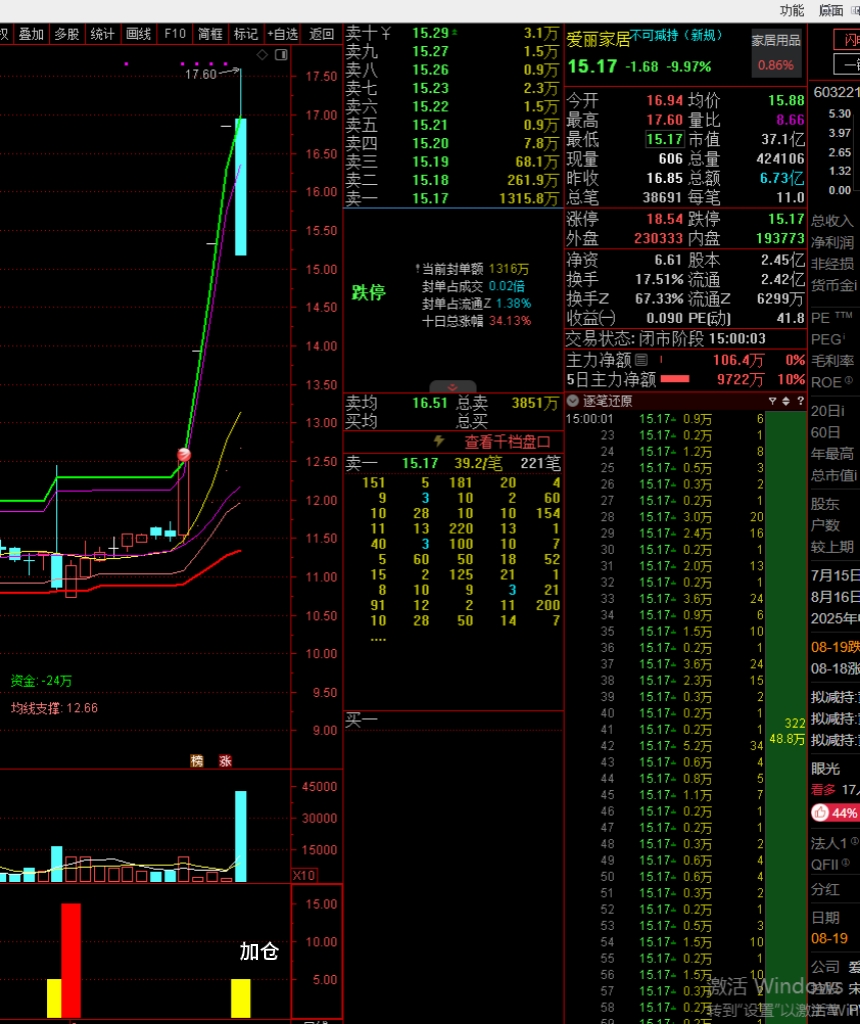This screenshot has width=860, height=1024.
Task: Click the 标记 mark button
Action: [246, 34]
